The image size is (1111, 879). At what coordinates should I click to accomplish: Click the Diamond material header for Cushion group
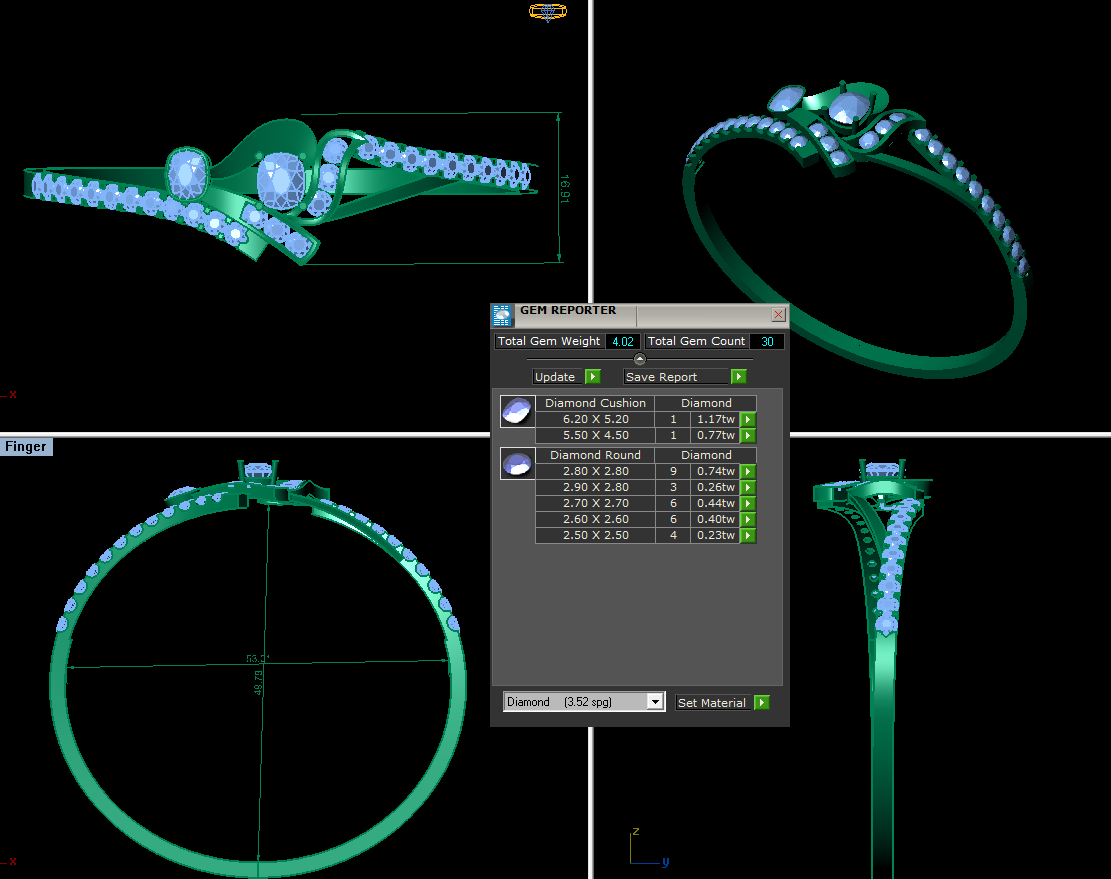coord(706,403)
